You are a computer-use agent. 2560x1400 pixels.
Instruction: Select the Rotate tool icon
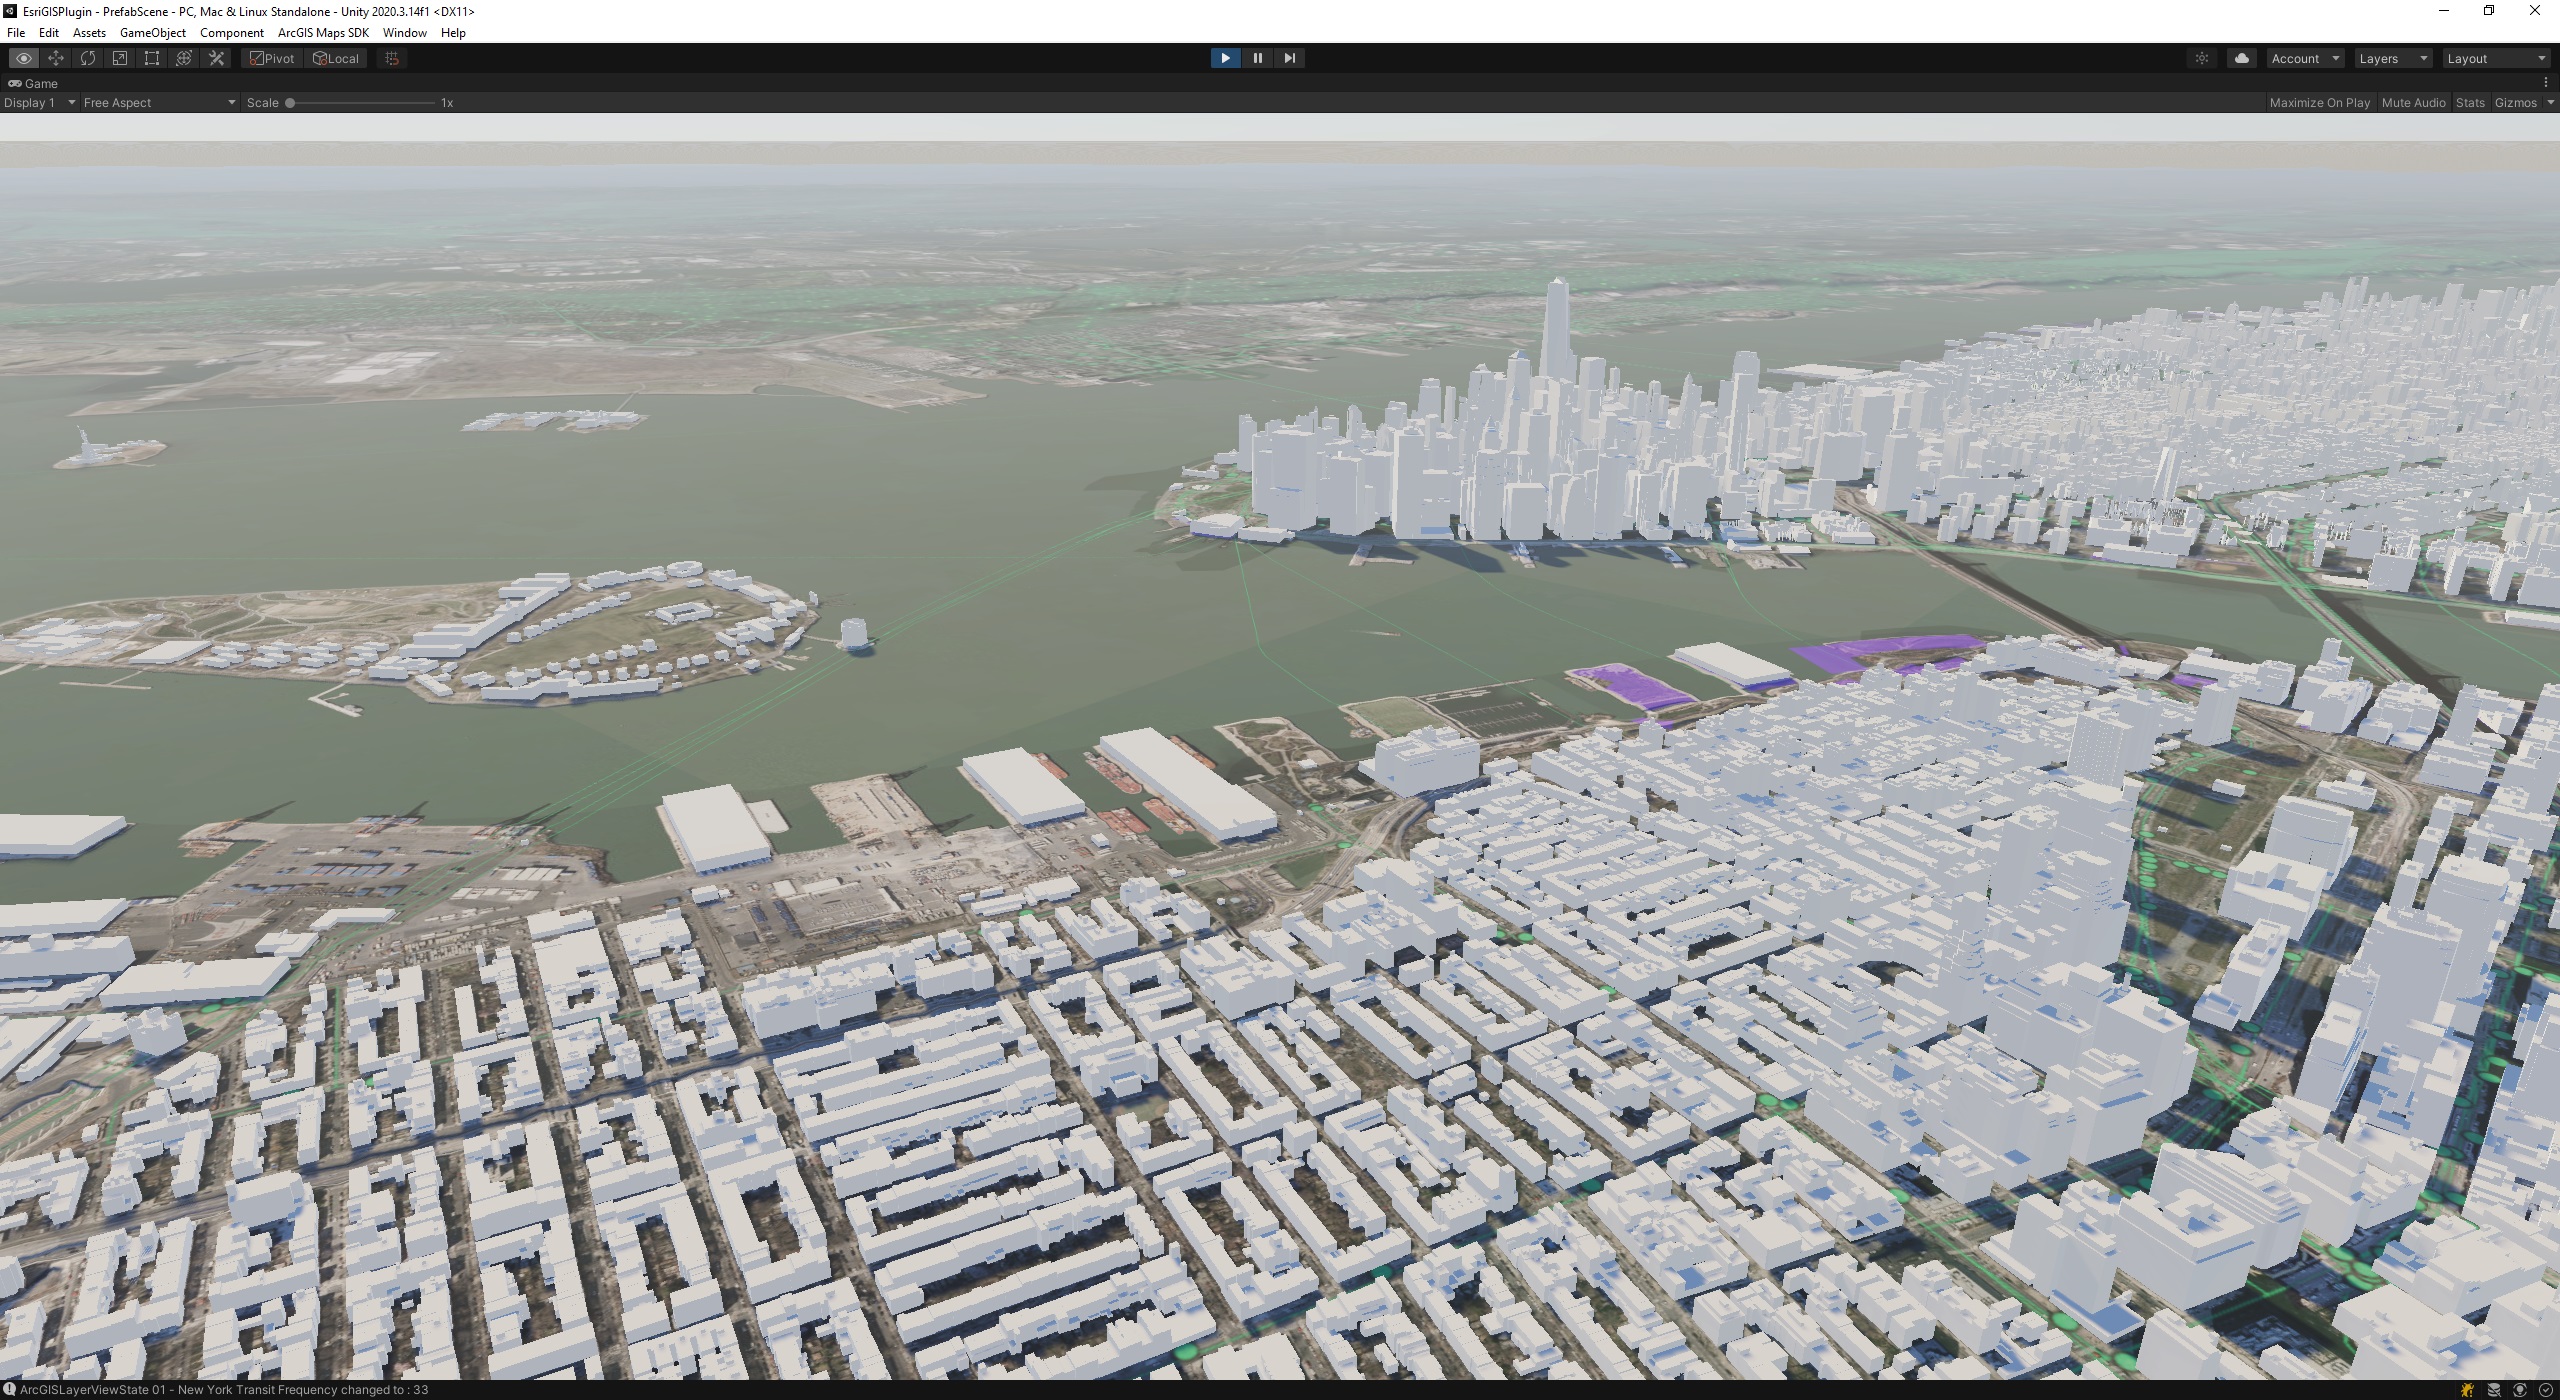pos(88,58)
